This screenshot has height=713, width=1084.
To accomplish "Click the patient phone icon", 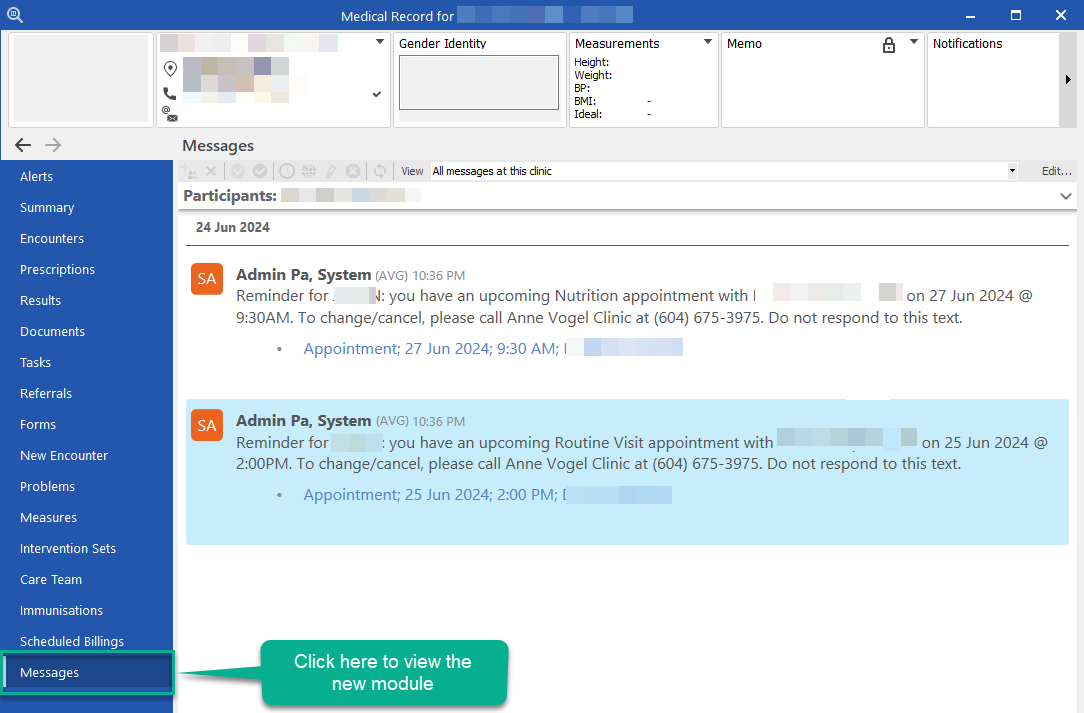I will (x=170, y=93).
